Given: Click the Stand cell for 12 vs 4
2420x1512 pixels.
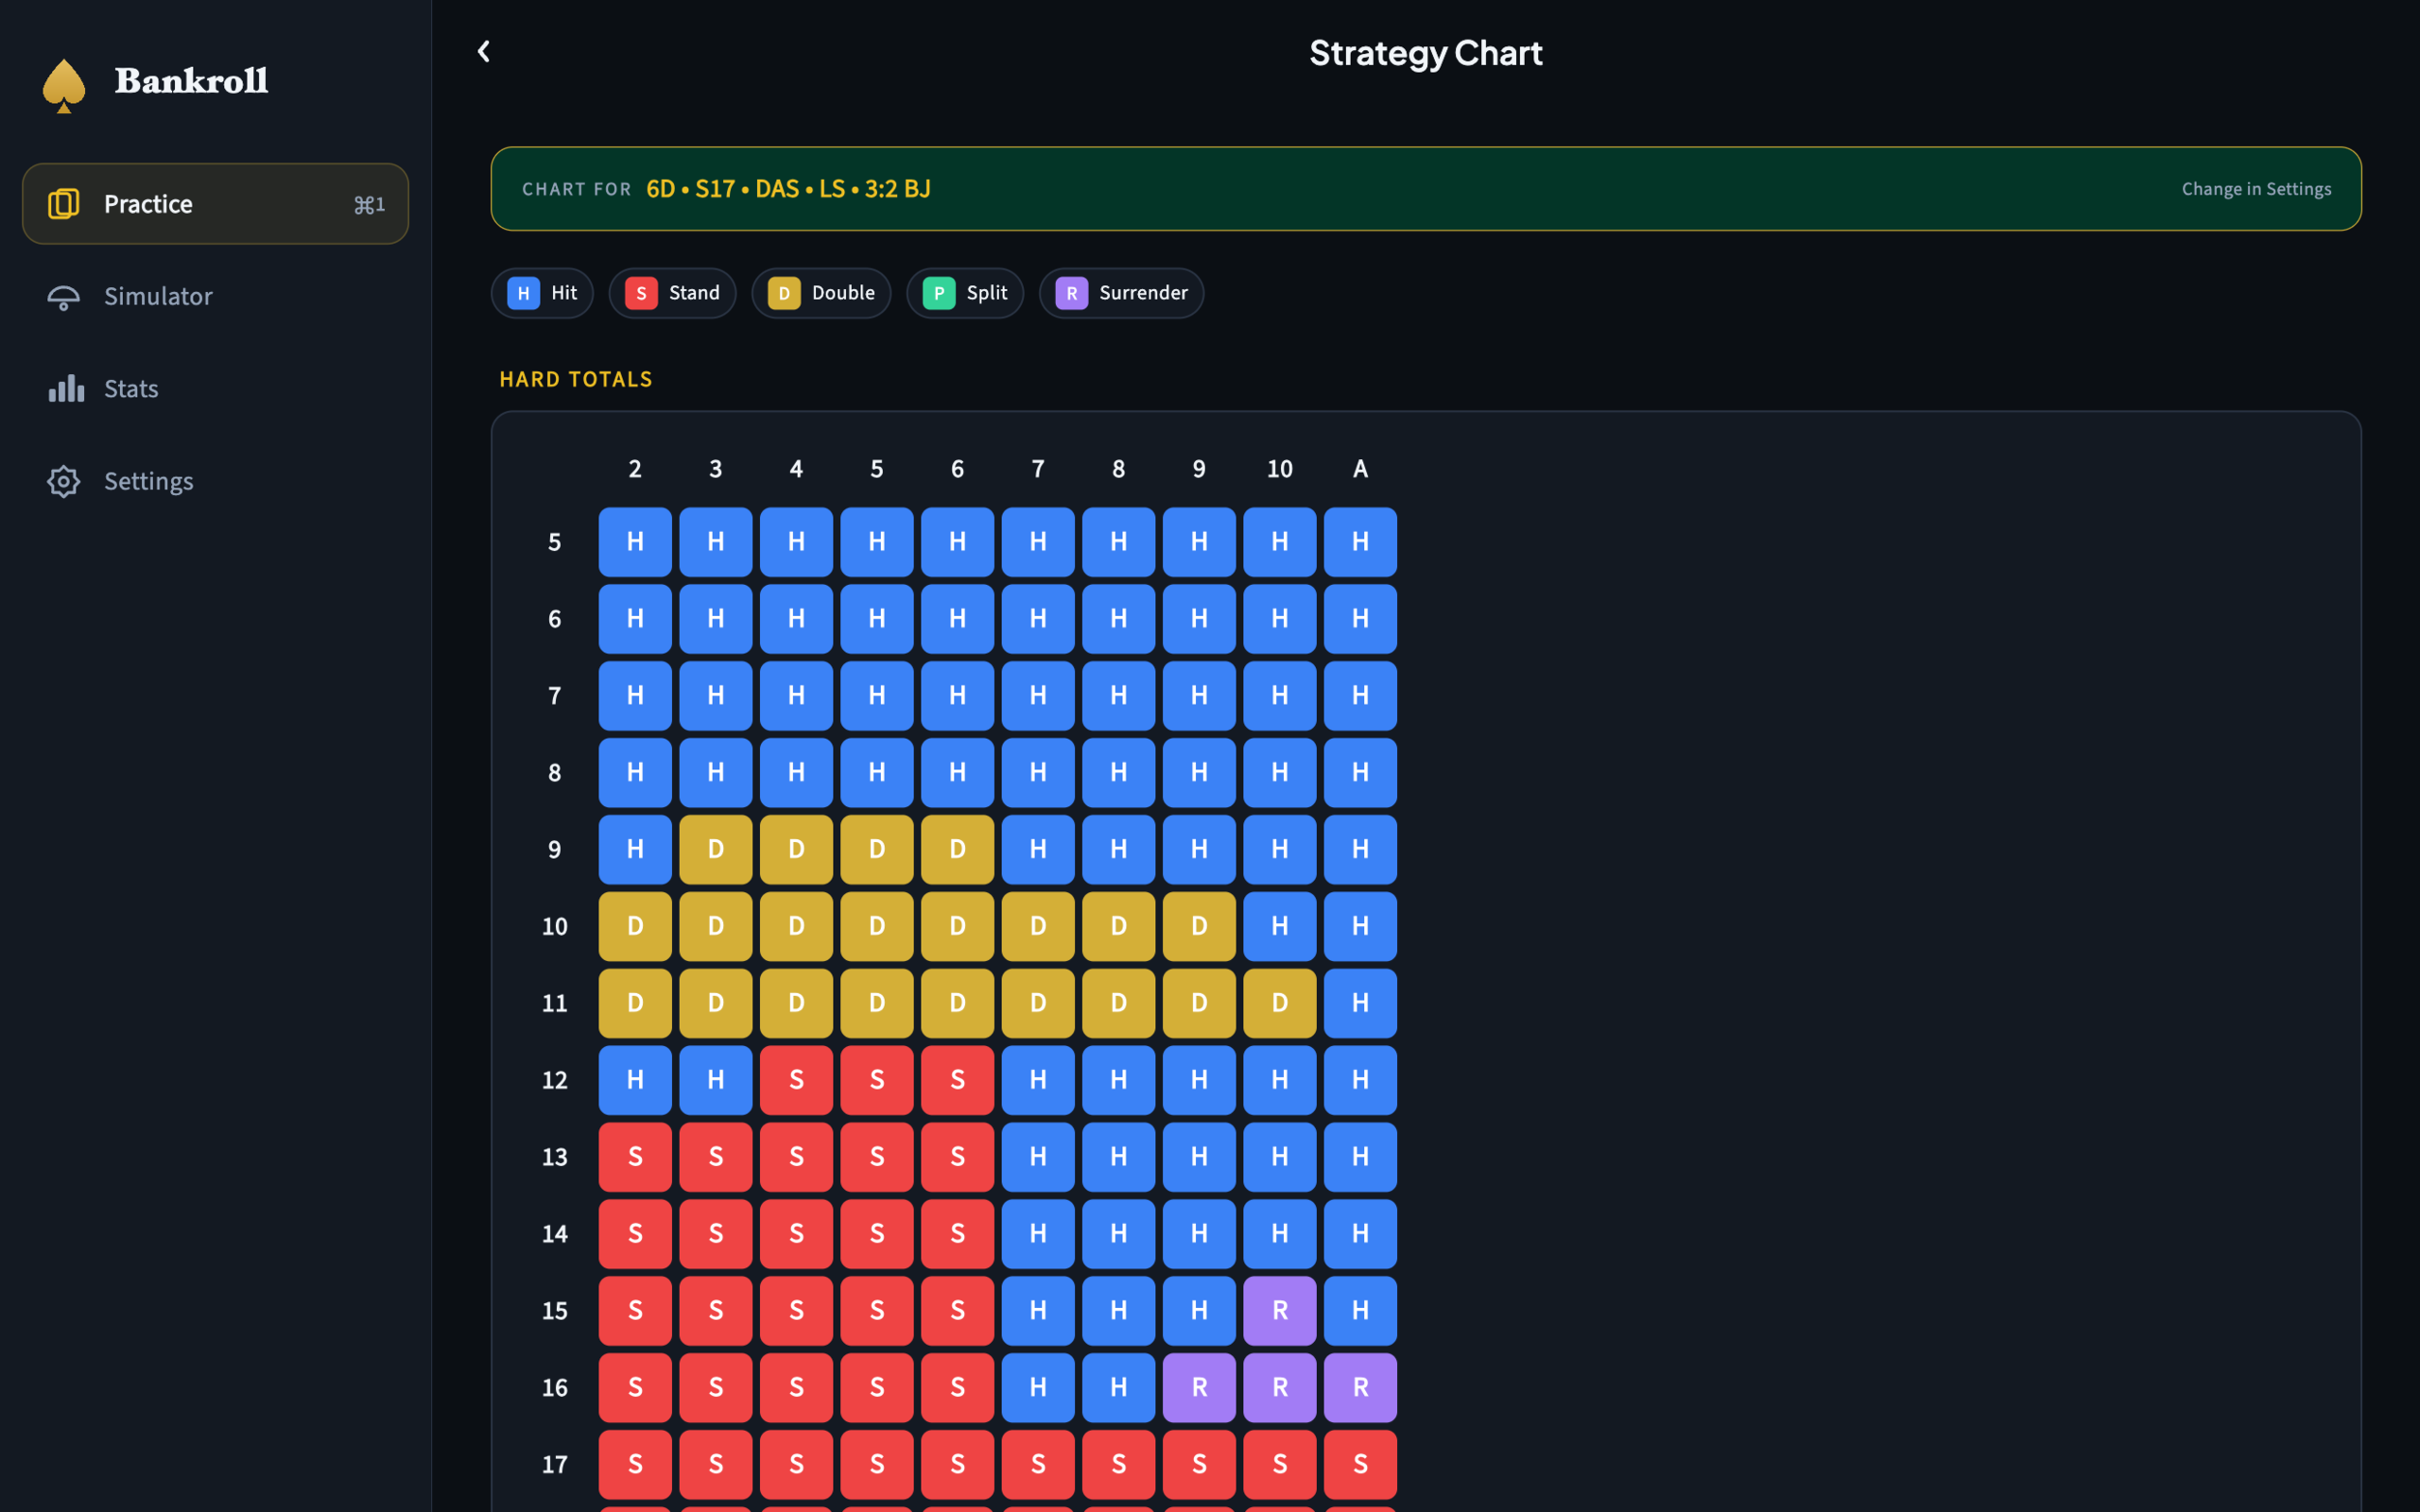Looking at the screenshot, I should coord(796,1081).
